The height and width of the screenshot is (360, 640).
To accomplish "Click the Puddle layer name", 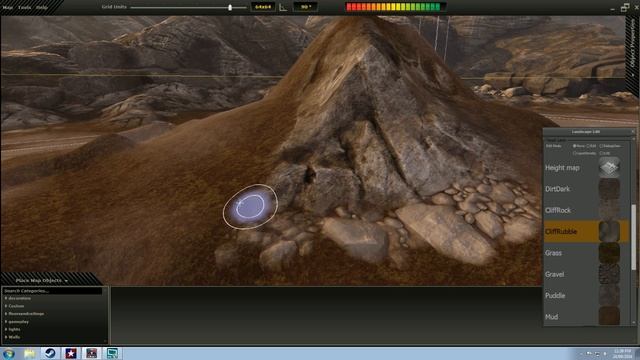I will click(555, 296).
